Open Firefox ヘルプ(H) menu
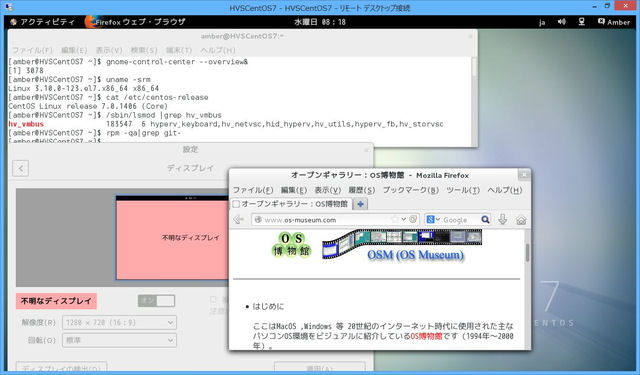 pos(505,190)
